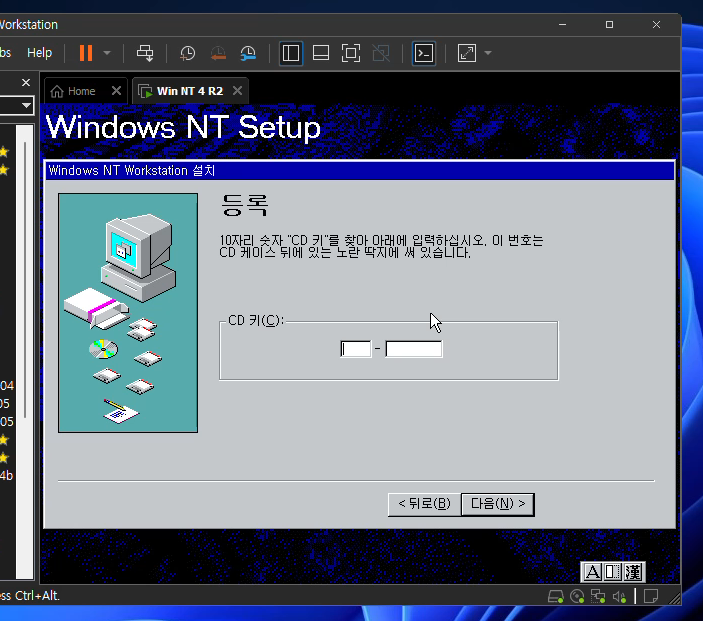The image size is (703, 621).
Task: Click the Unity mode icon
Action: (x=381, y=53)
